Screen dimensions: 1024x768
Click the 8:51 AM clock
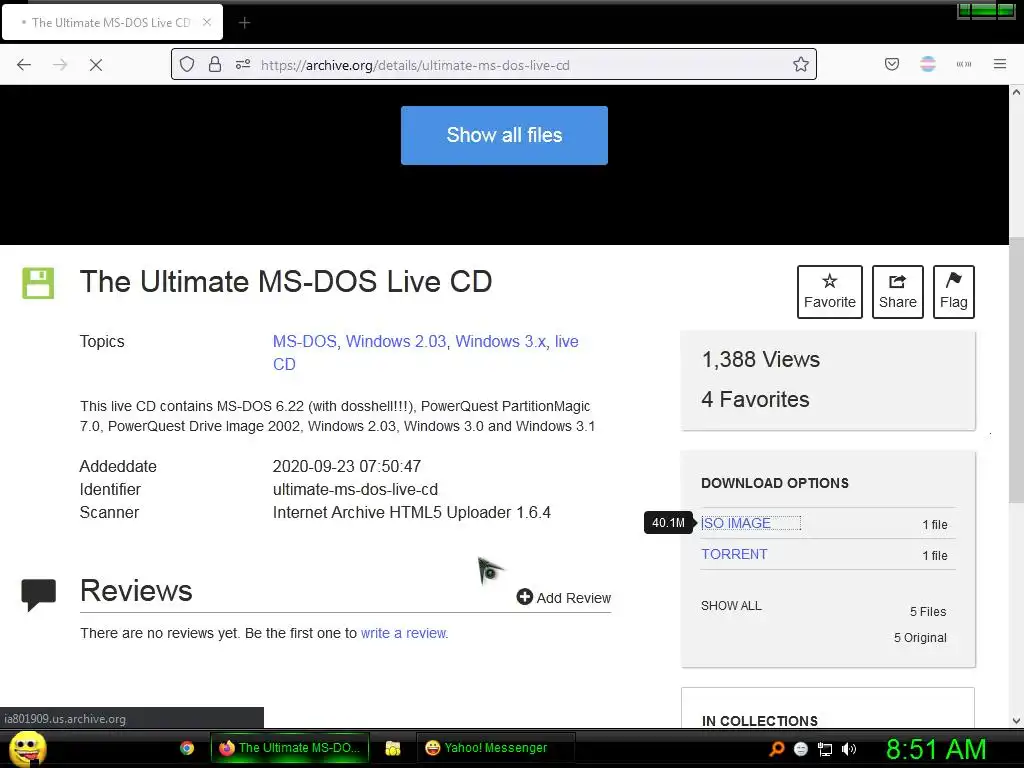[x=936, y=749]
